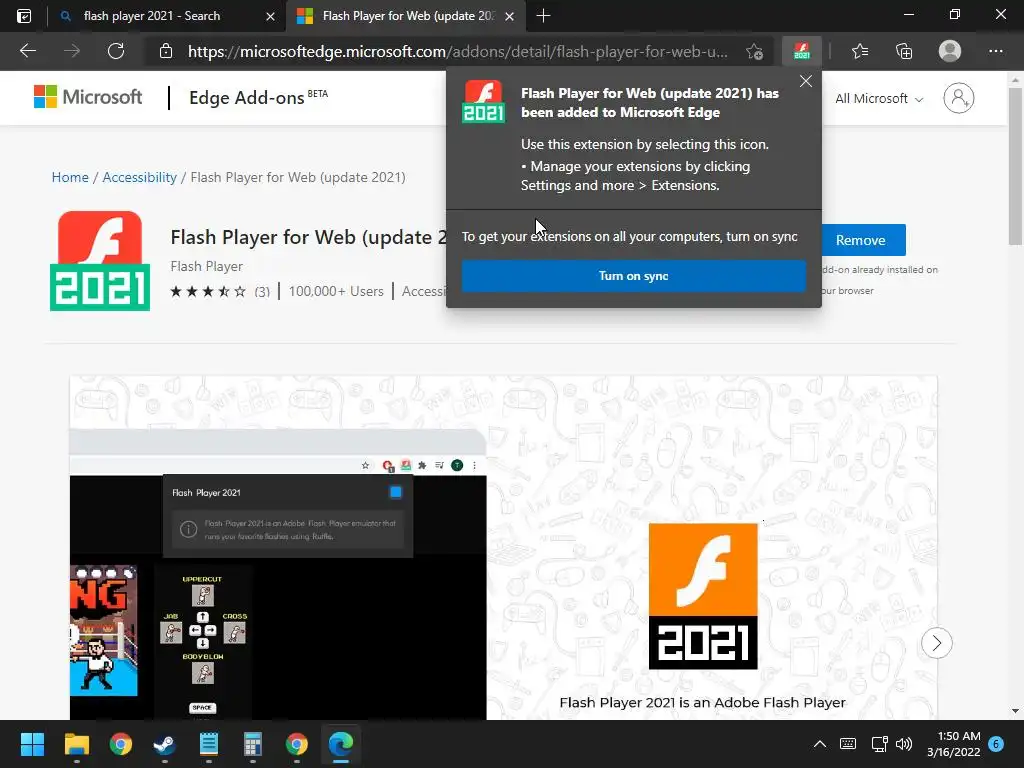The height and width of the screenshot is (768, 1024).
Task: Open Windows Start menu
Action: [x=32, y=744]
